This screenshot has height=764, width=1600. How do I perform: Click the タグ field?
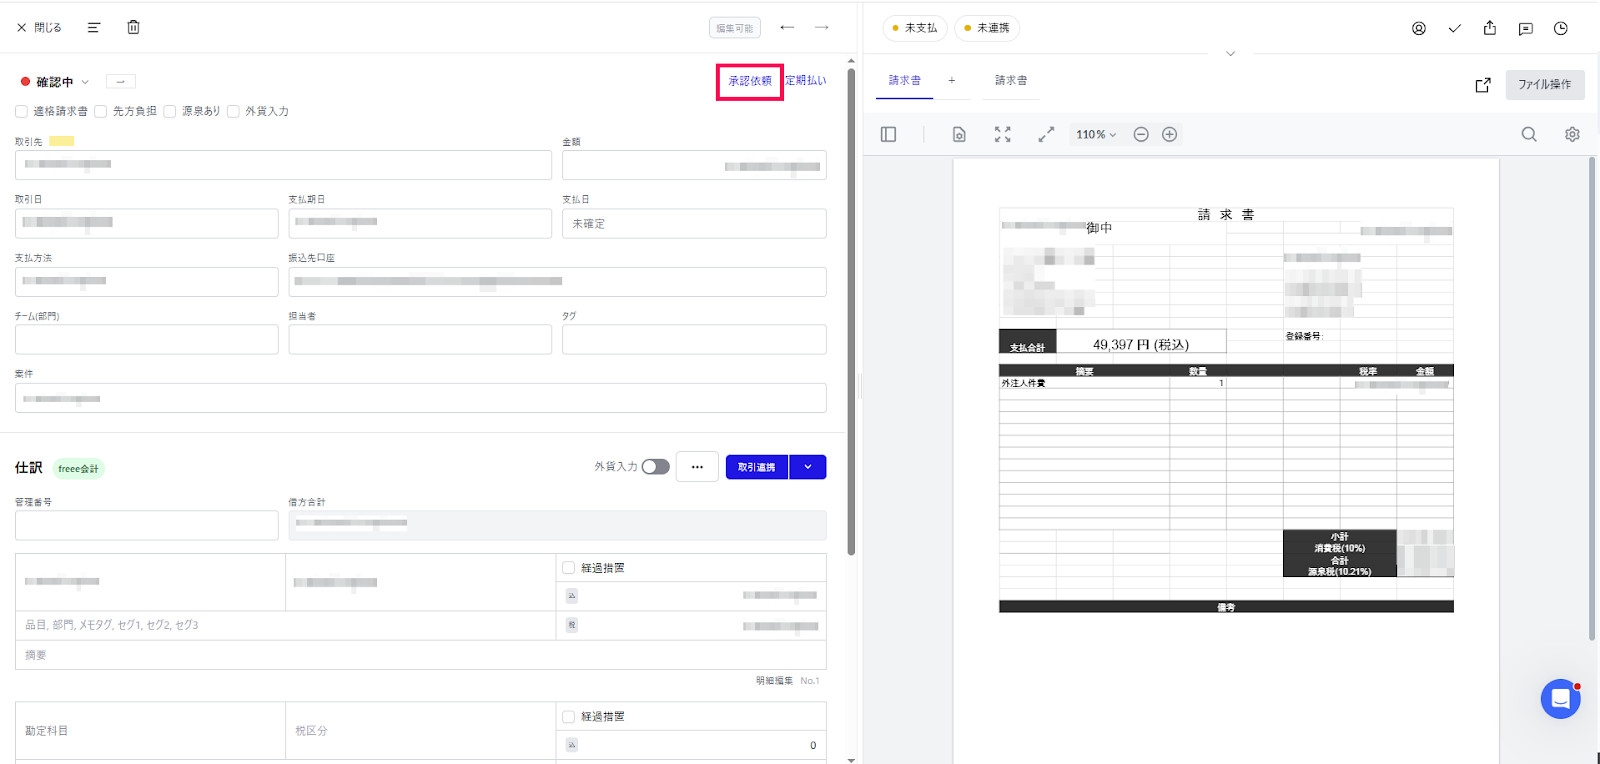click(x=694, y=339)
